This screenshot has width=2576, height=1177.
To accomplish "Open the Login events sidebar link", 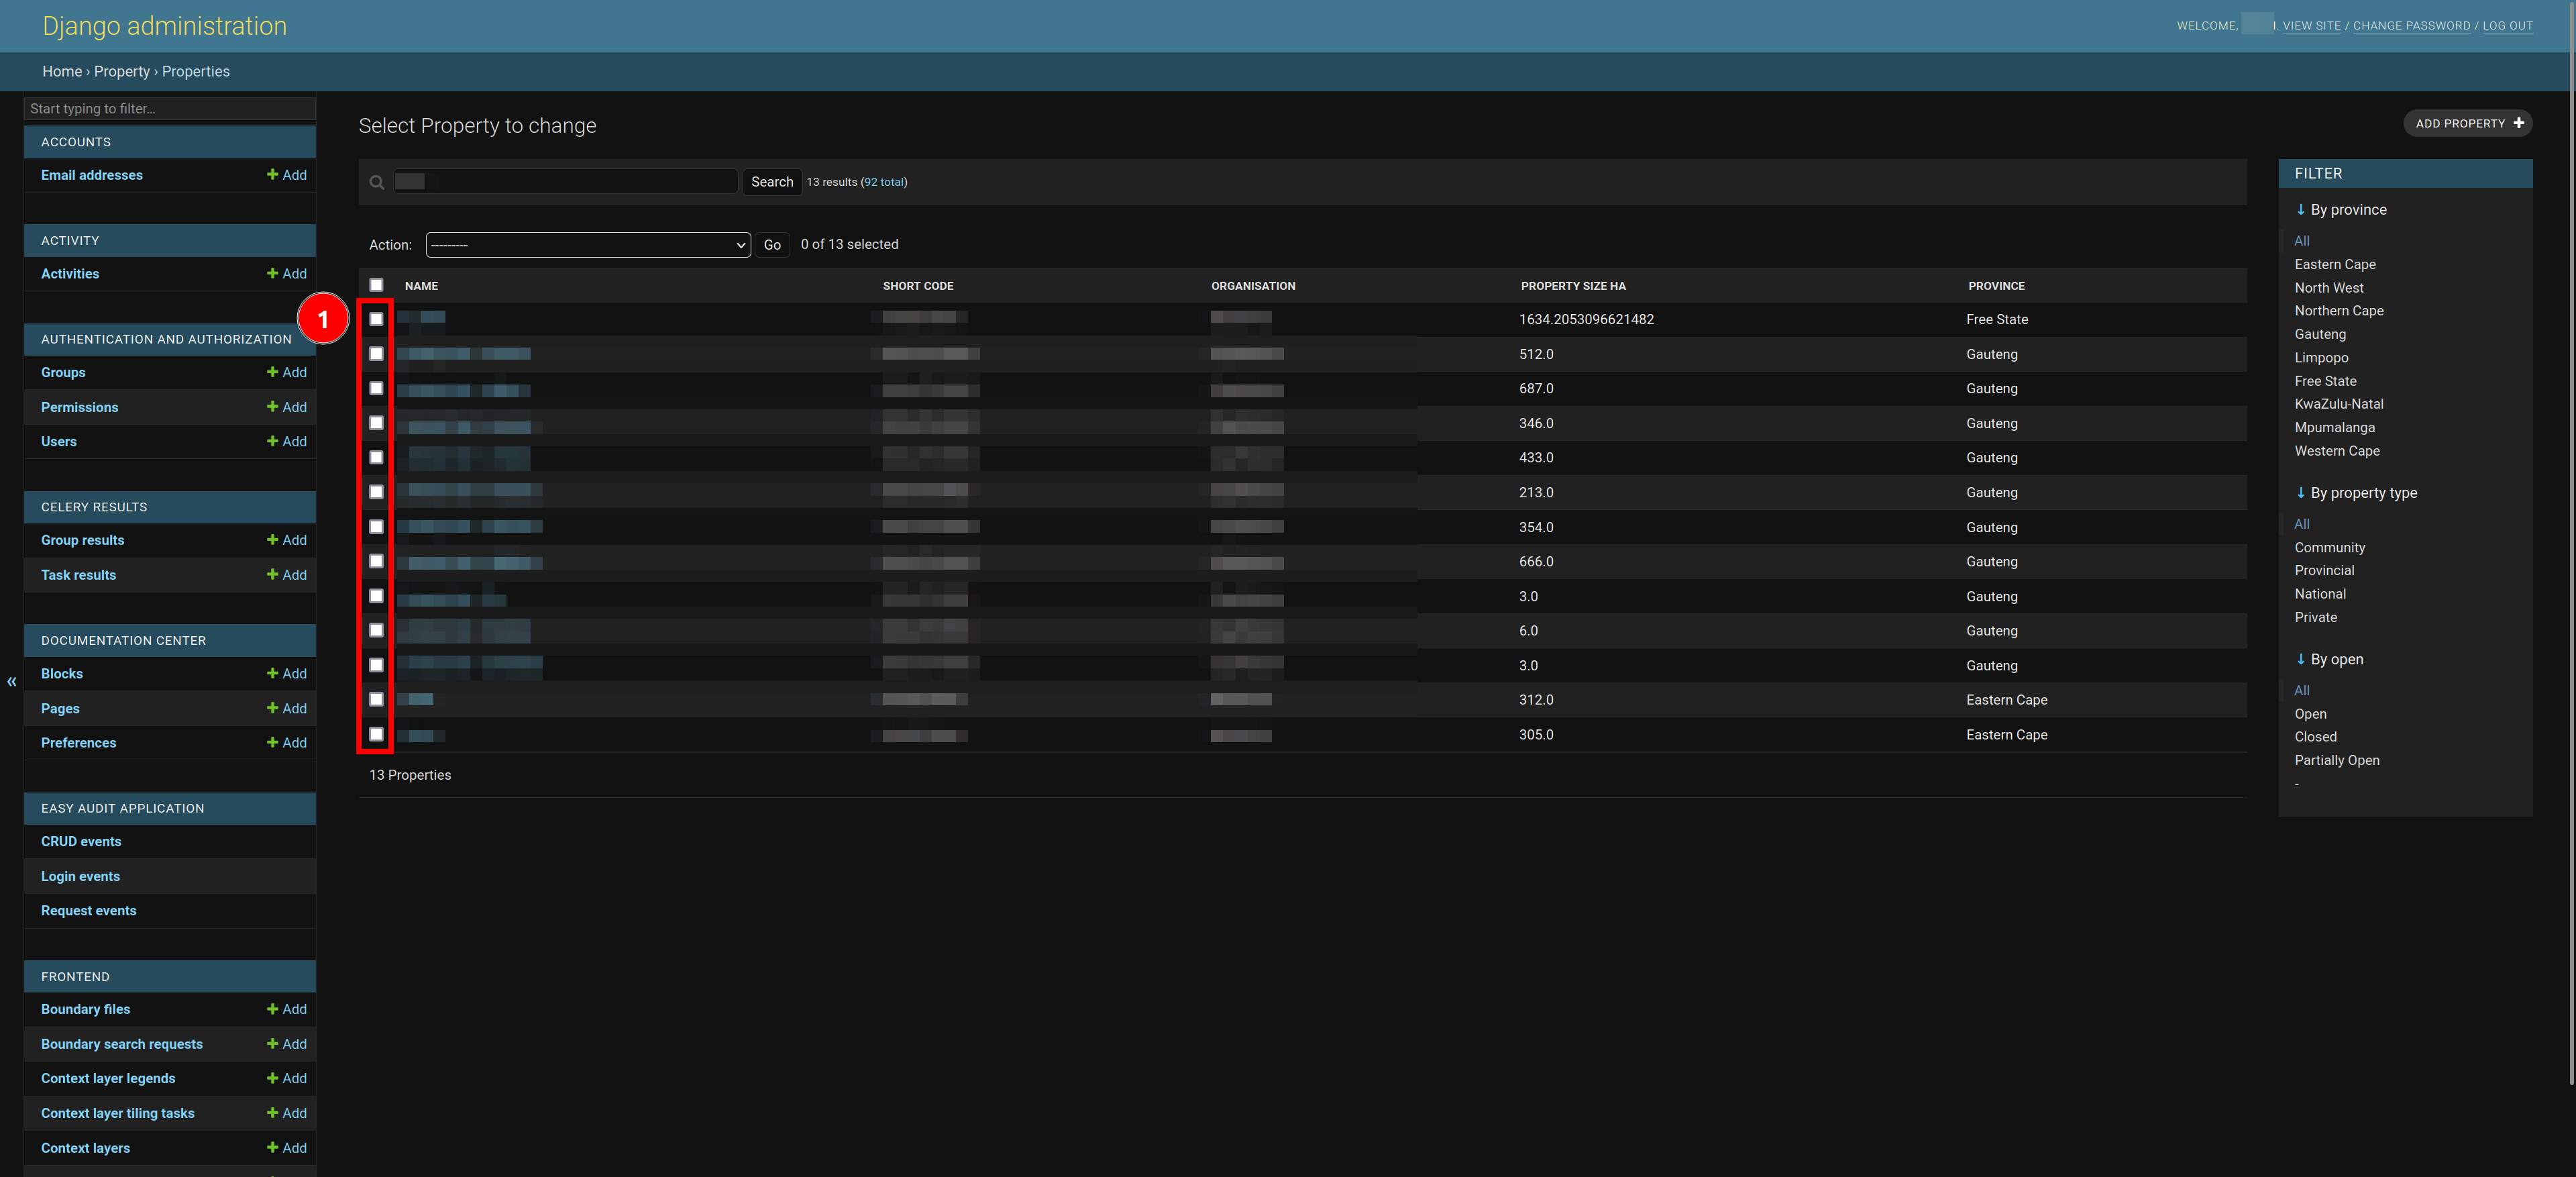I will click(80, 876).
